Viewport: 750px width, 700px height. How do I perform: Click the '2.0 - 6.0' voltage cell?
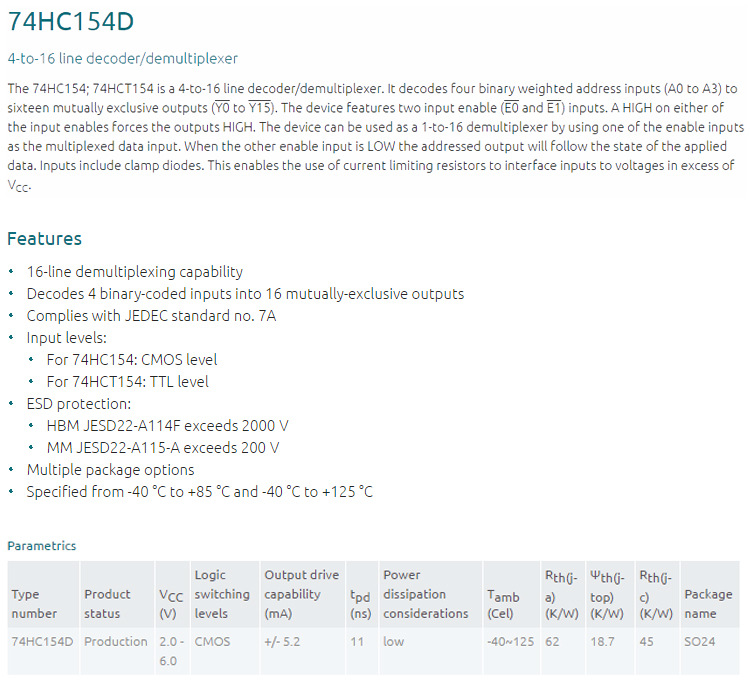(171, 651)
